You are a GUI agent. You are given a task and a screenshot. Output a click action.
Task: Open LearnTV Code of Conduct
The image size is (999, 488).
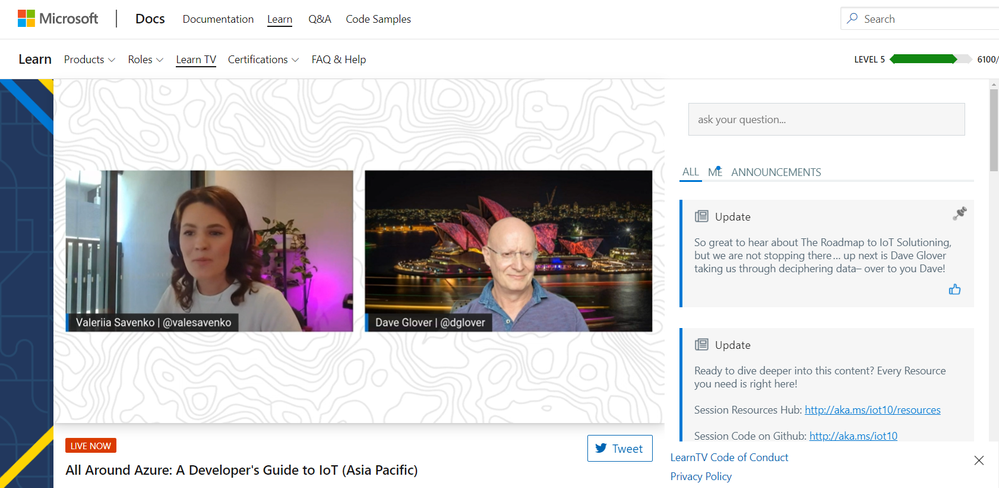(729, 457)
